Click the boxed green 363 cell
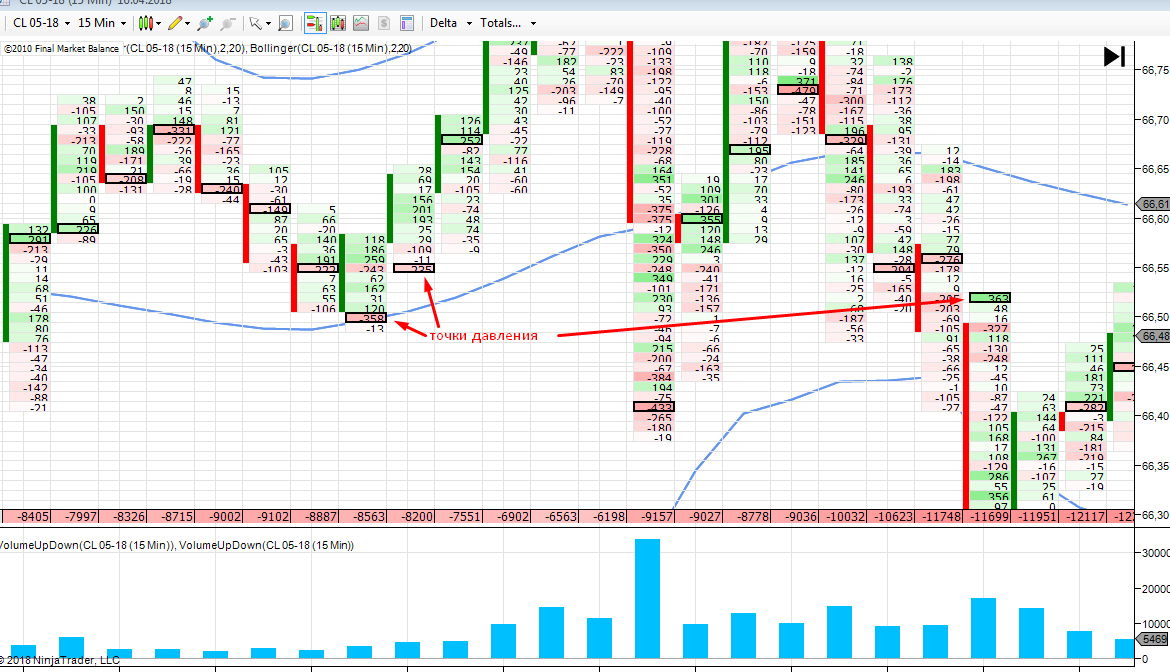The width and height of the screenshot is (1170, 672). 990,298
